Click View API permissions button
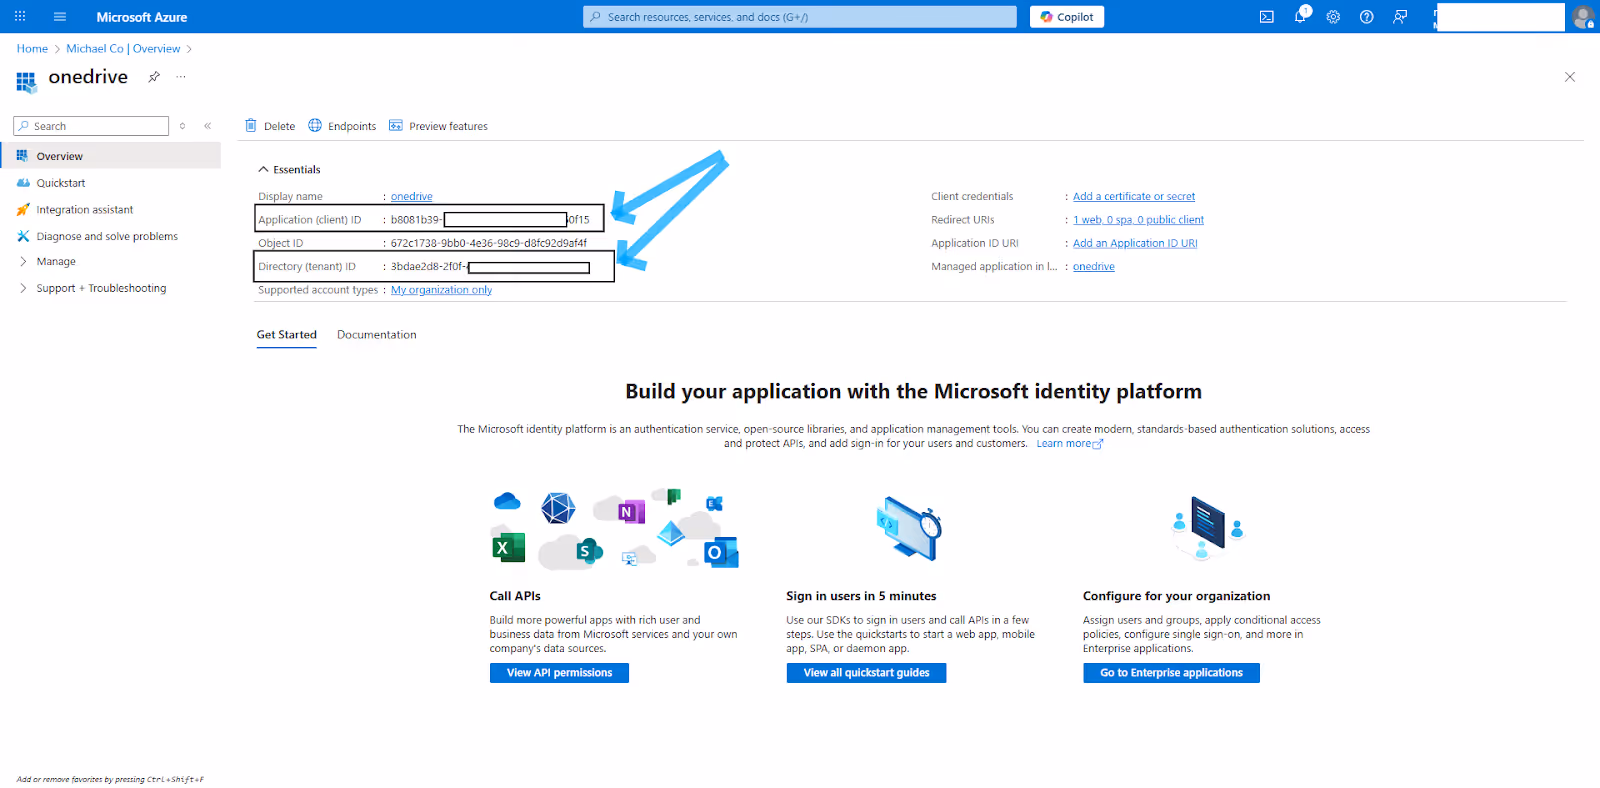This screenshot has width=1600, height=788. tap(559, 673)
